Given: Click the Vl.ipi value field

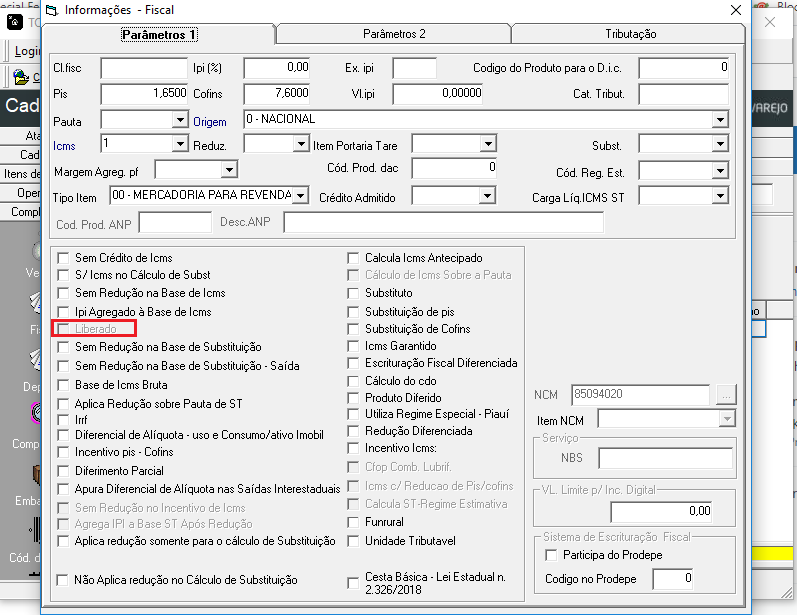Looking at the screenshot, I should [x=437, y=94].
